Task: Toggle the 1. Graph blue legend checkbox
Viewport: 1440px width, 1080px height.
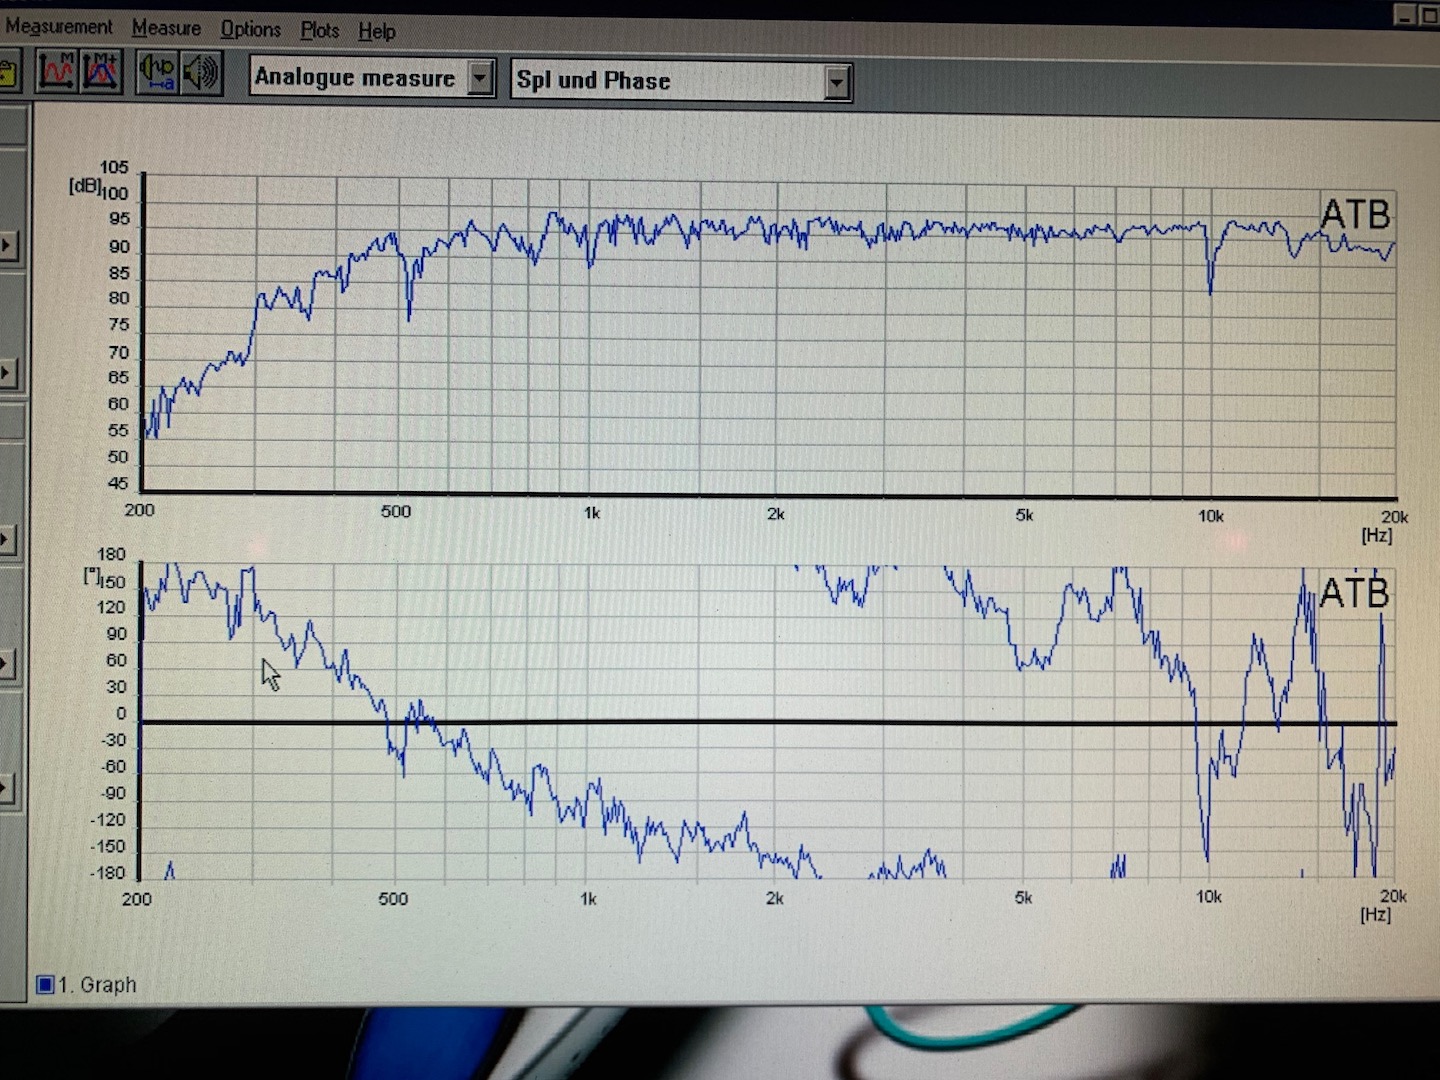Action: [x=45, y=985]
